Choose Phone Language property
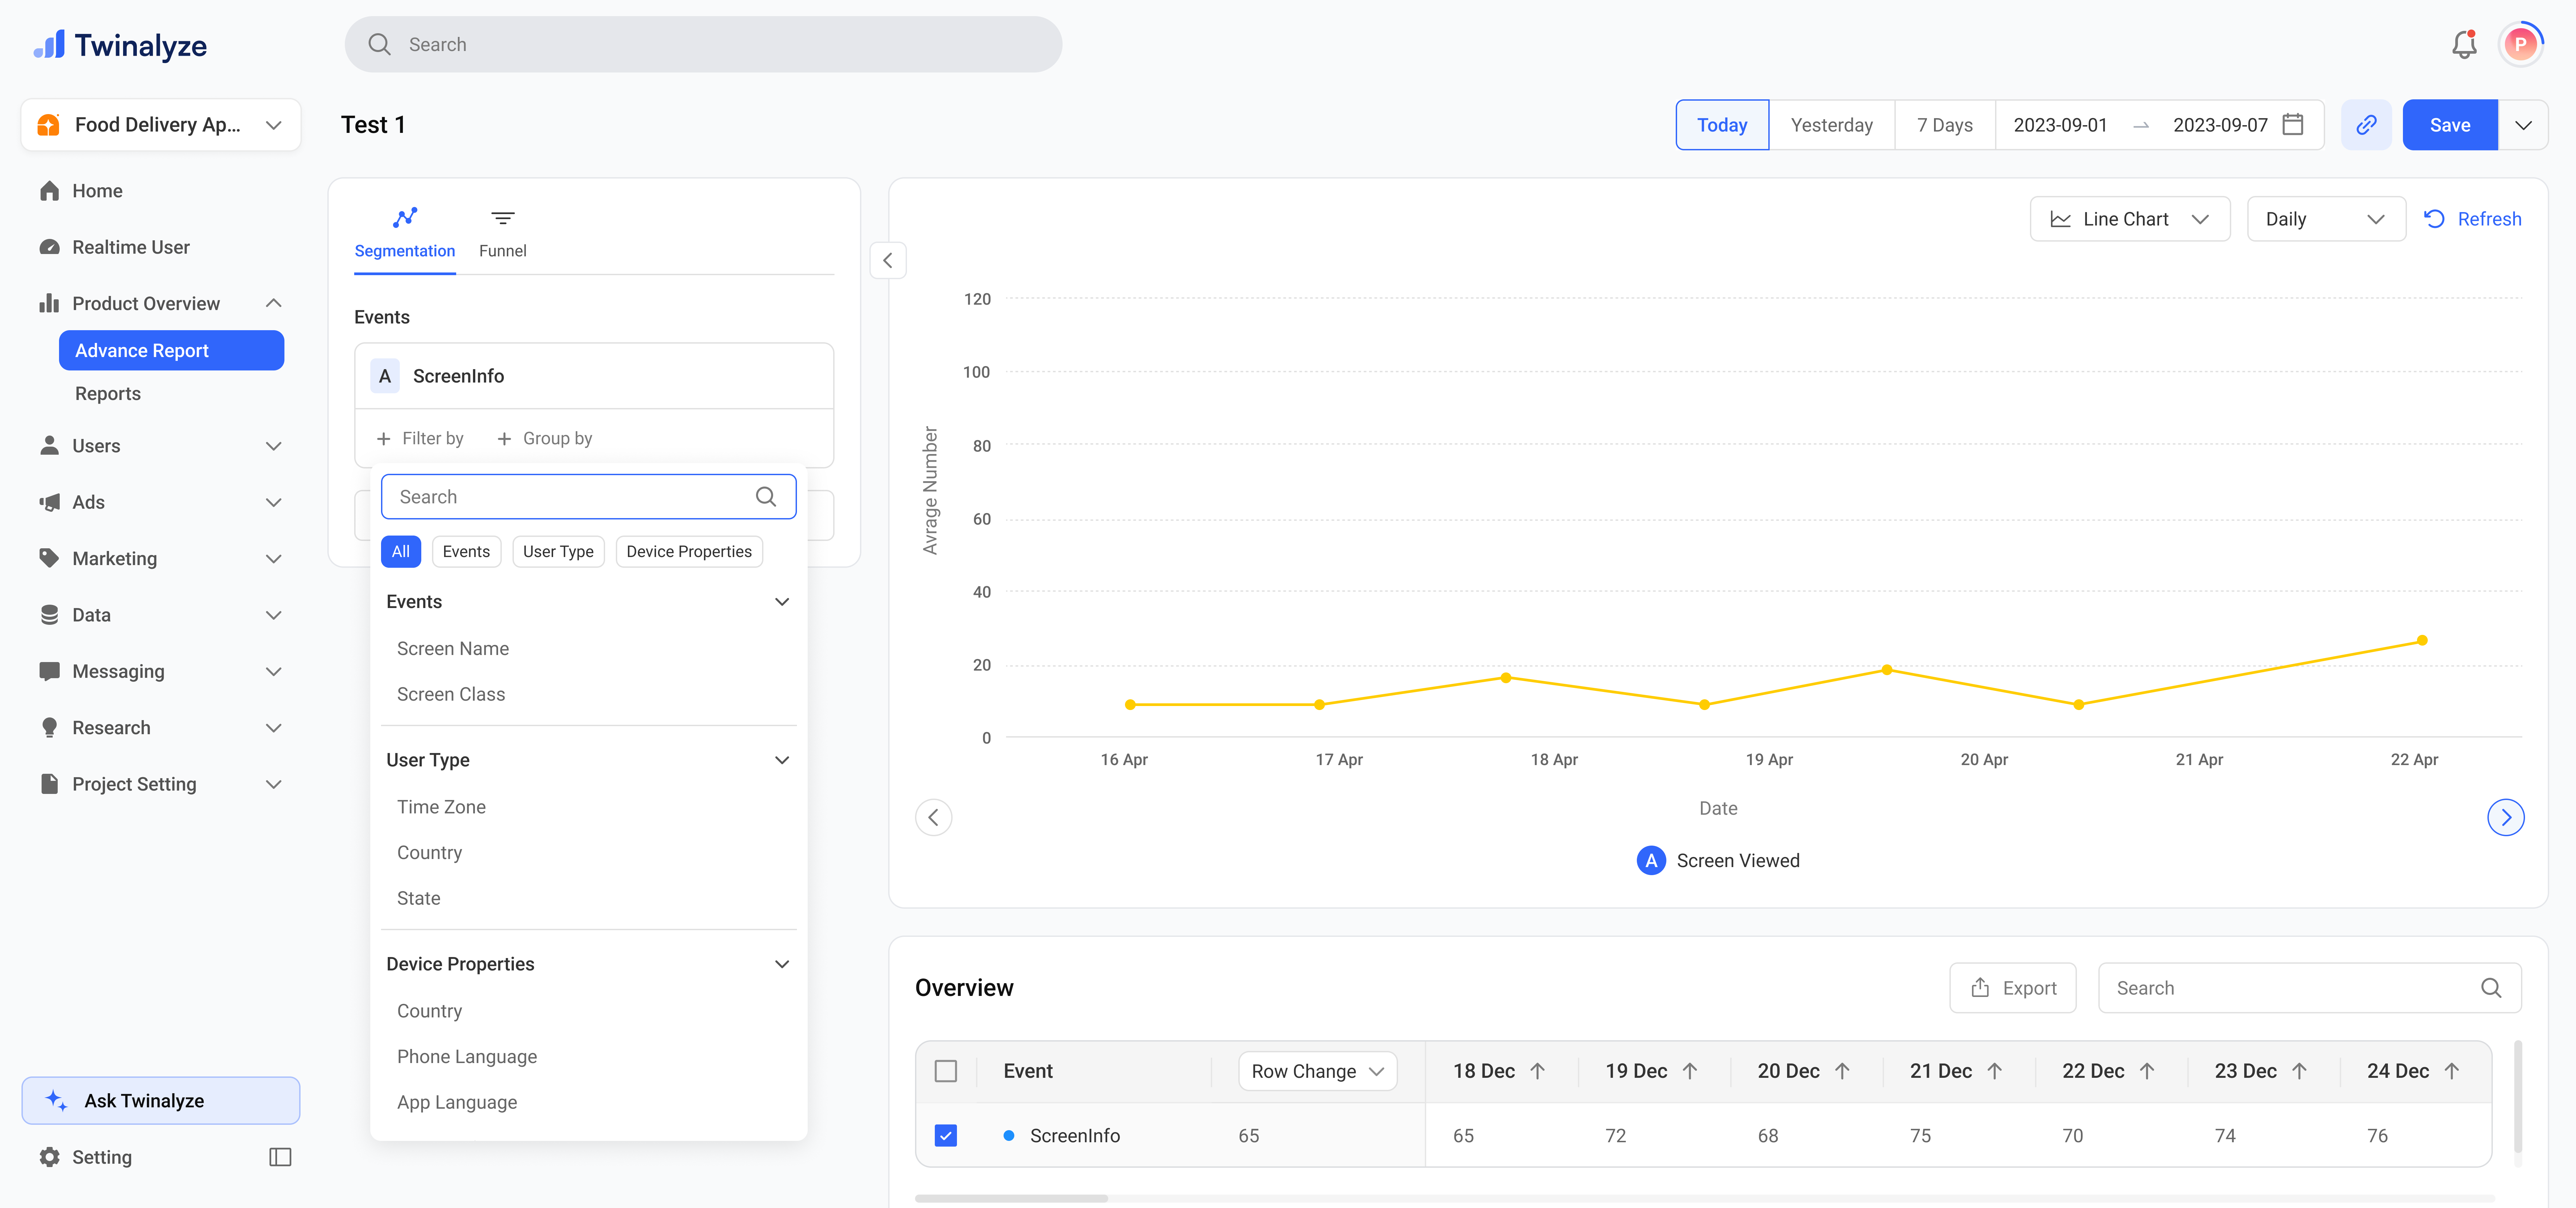 [x=467, y=1057]
